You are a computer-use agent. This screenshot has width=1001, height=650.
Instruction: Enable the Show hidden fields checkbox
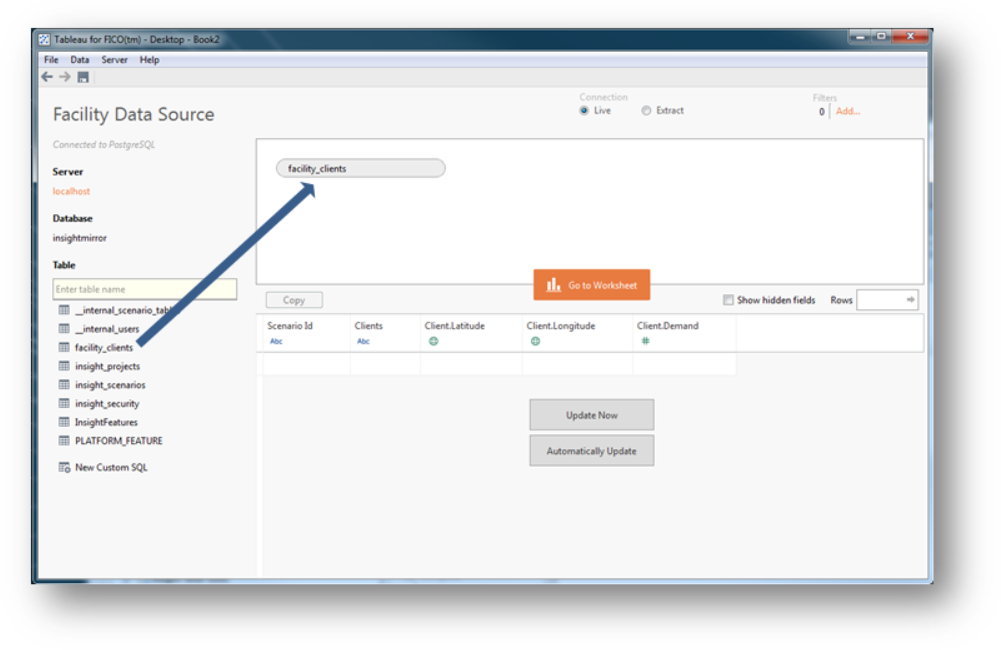point(728,300)
